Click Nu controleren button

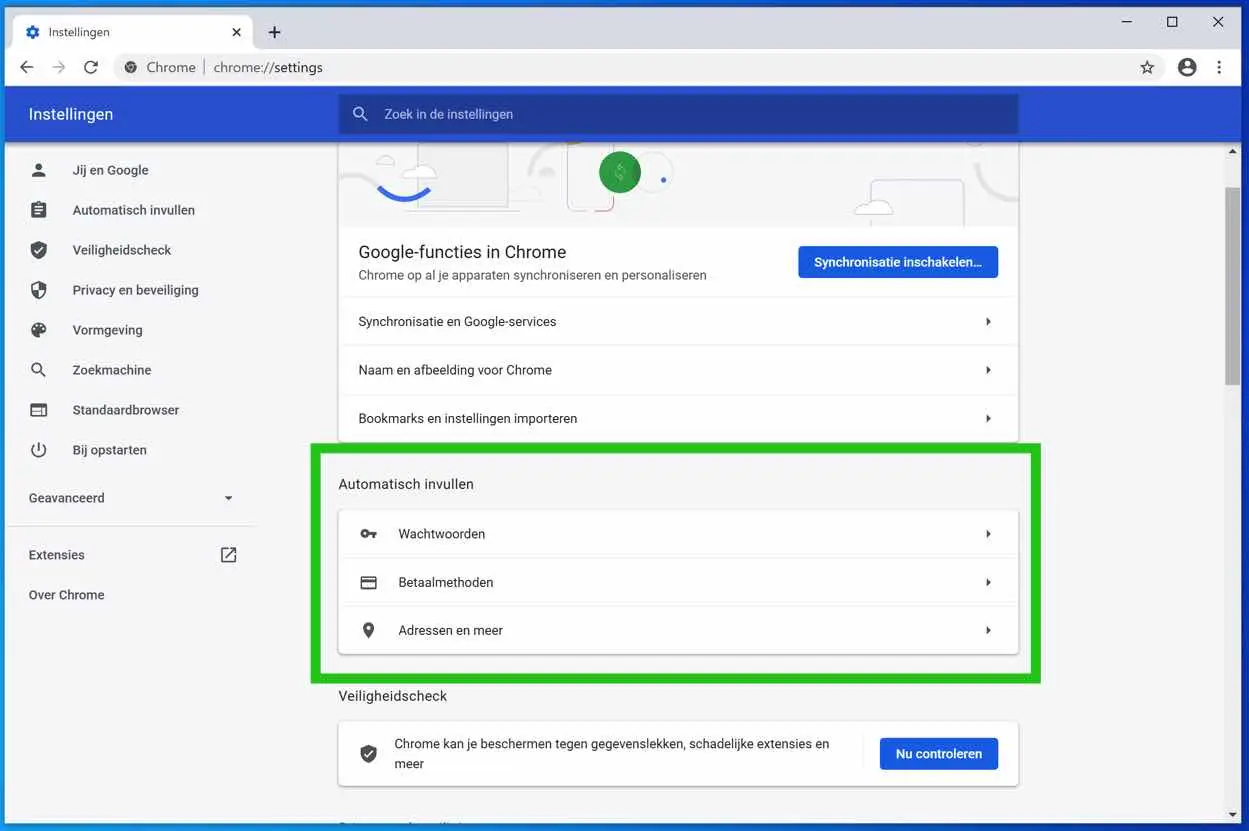click(939, 754)
